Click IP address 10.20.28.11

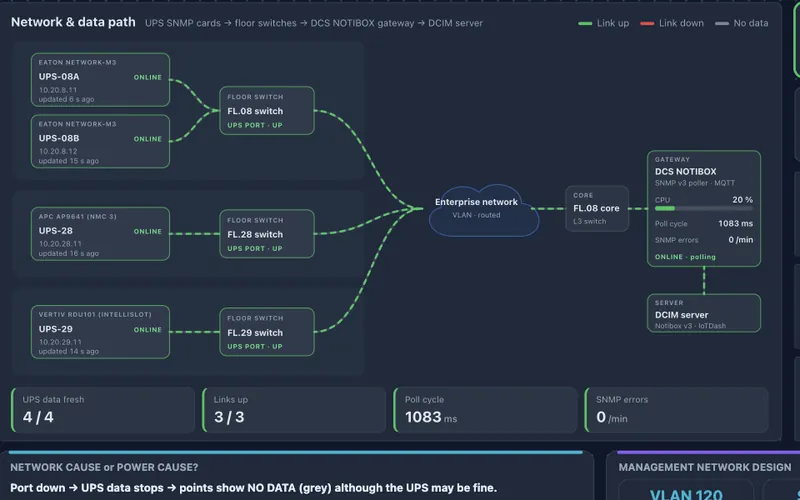click(x=60, y=244)
